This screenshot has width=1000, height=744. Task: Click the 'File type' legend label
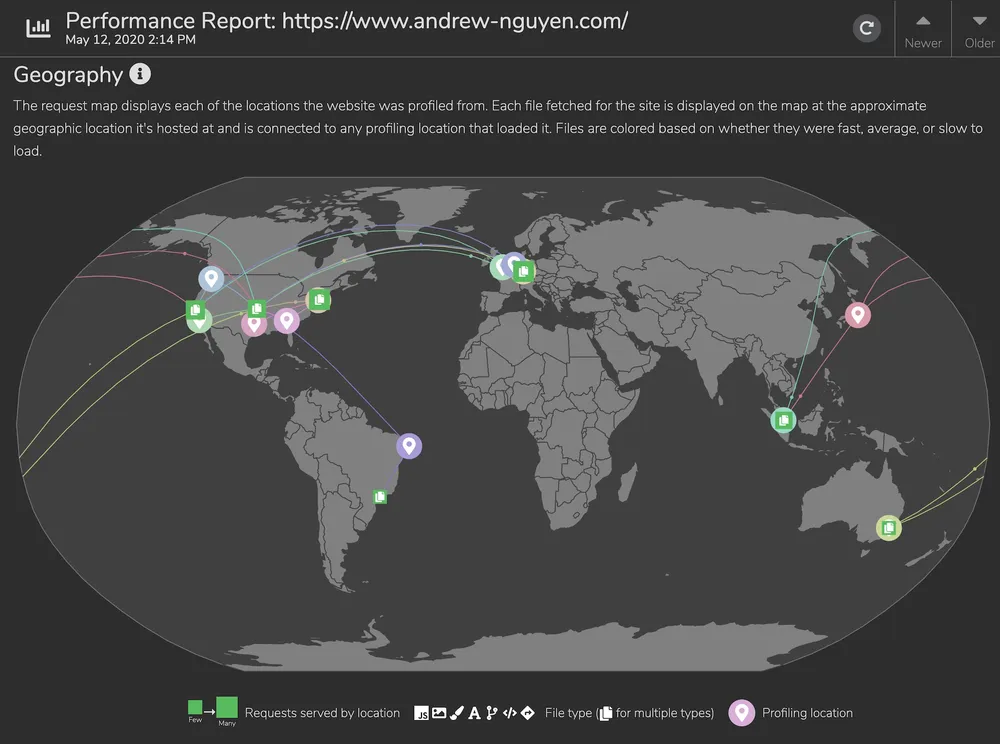[568, 713]
